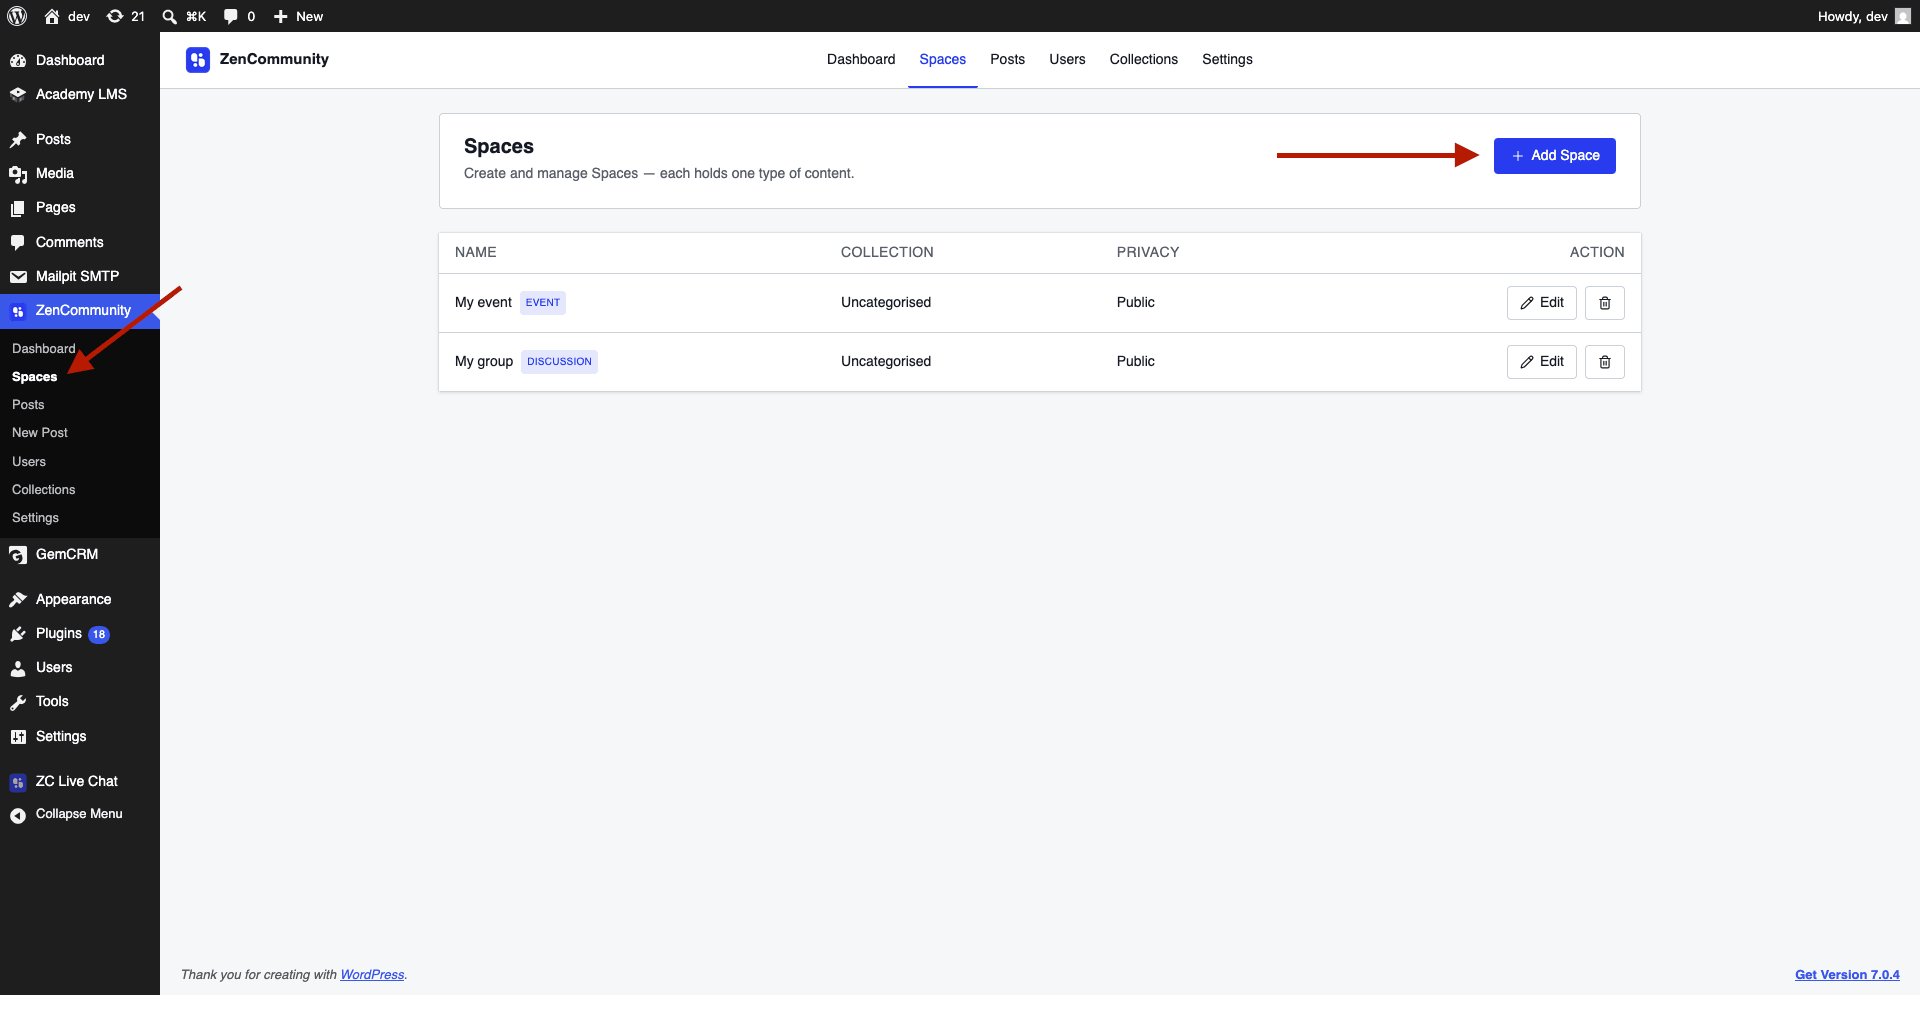Click the My group space name
The width and height of the screenshot is (1920, 1018).
point(484,362)
